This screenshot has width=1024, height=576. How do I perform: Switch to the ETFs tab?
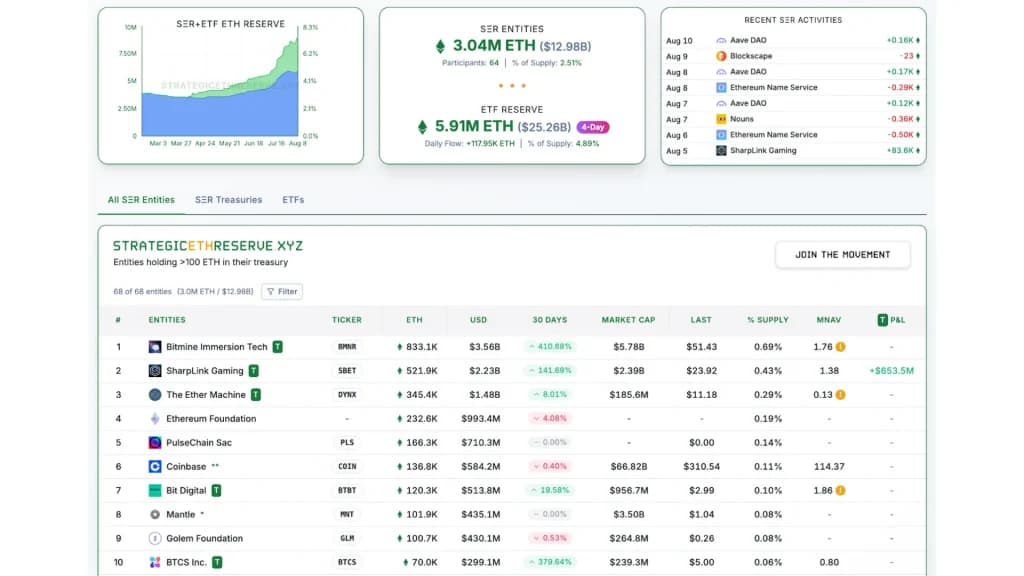pyautogui.click(x=293, y=200)
